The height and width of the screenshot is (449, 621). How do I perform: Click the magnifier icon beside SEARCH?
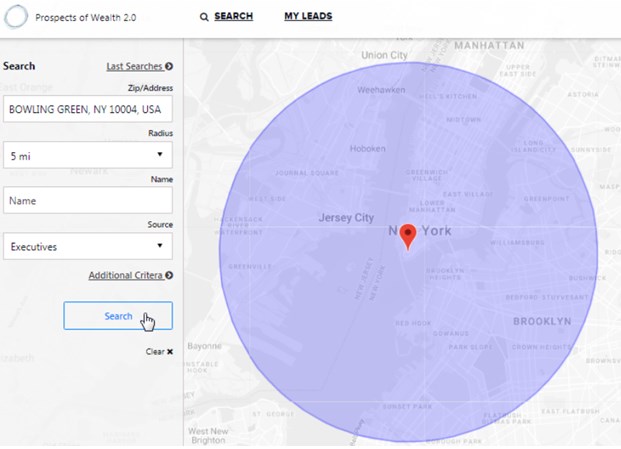pos(204,17)
